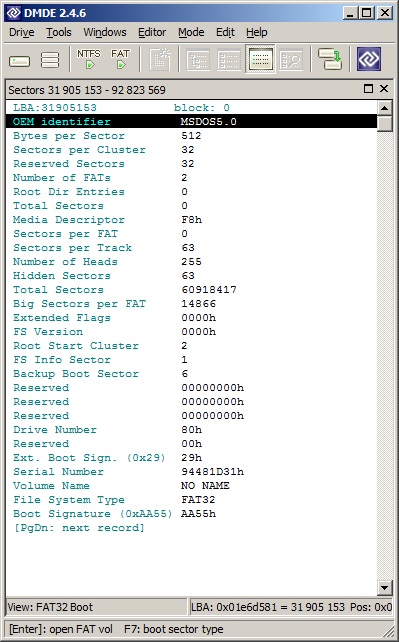This screenshot has height=642, width=399.
Task: Click the scrollbar down arrow
Action: coord(384,588)
